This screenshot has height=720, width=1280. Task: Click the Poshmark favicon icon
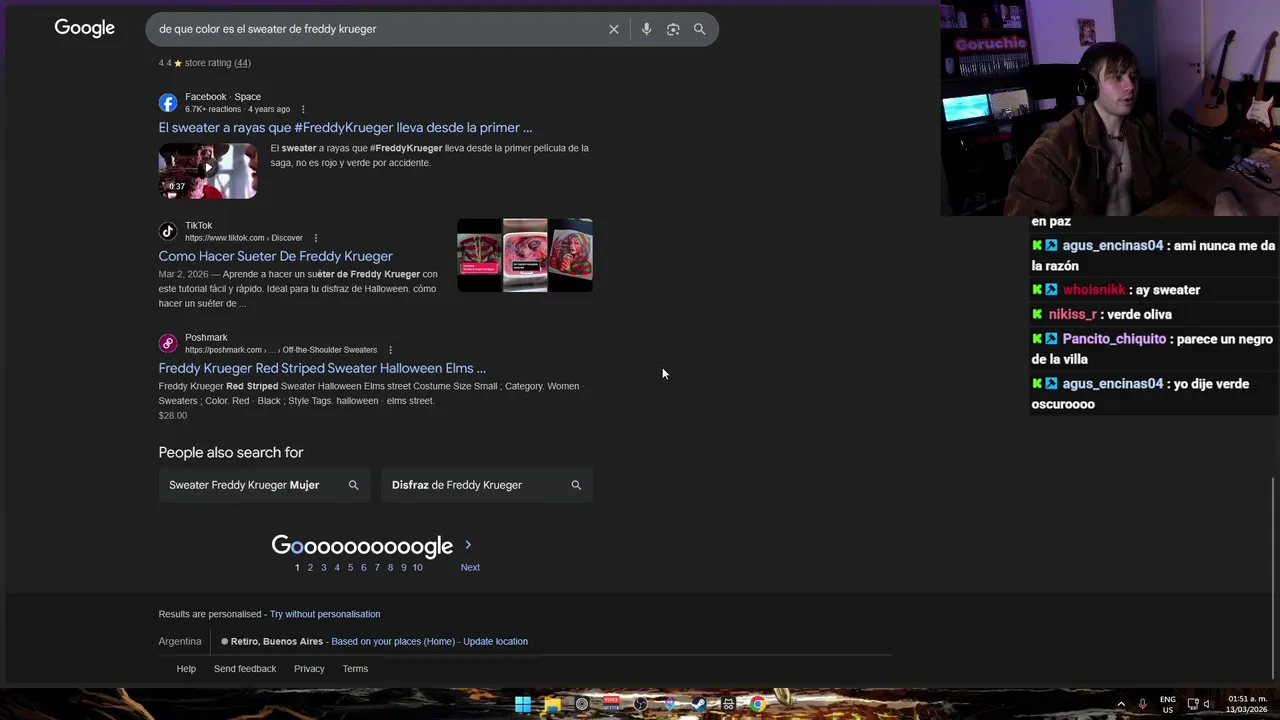[x=168, y=344]
